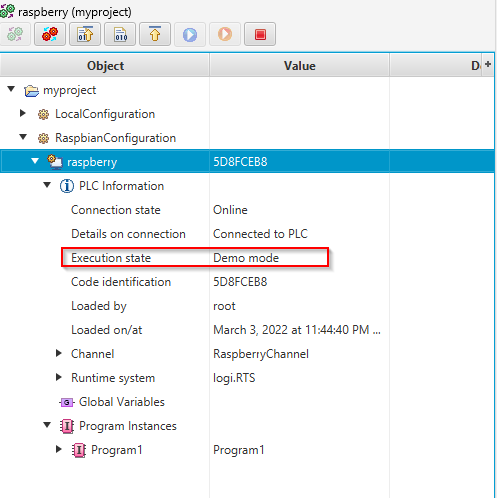Click the build and load binary icon

(x=85, y=34)
